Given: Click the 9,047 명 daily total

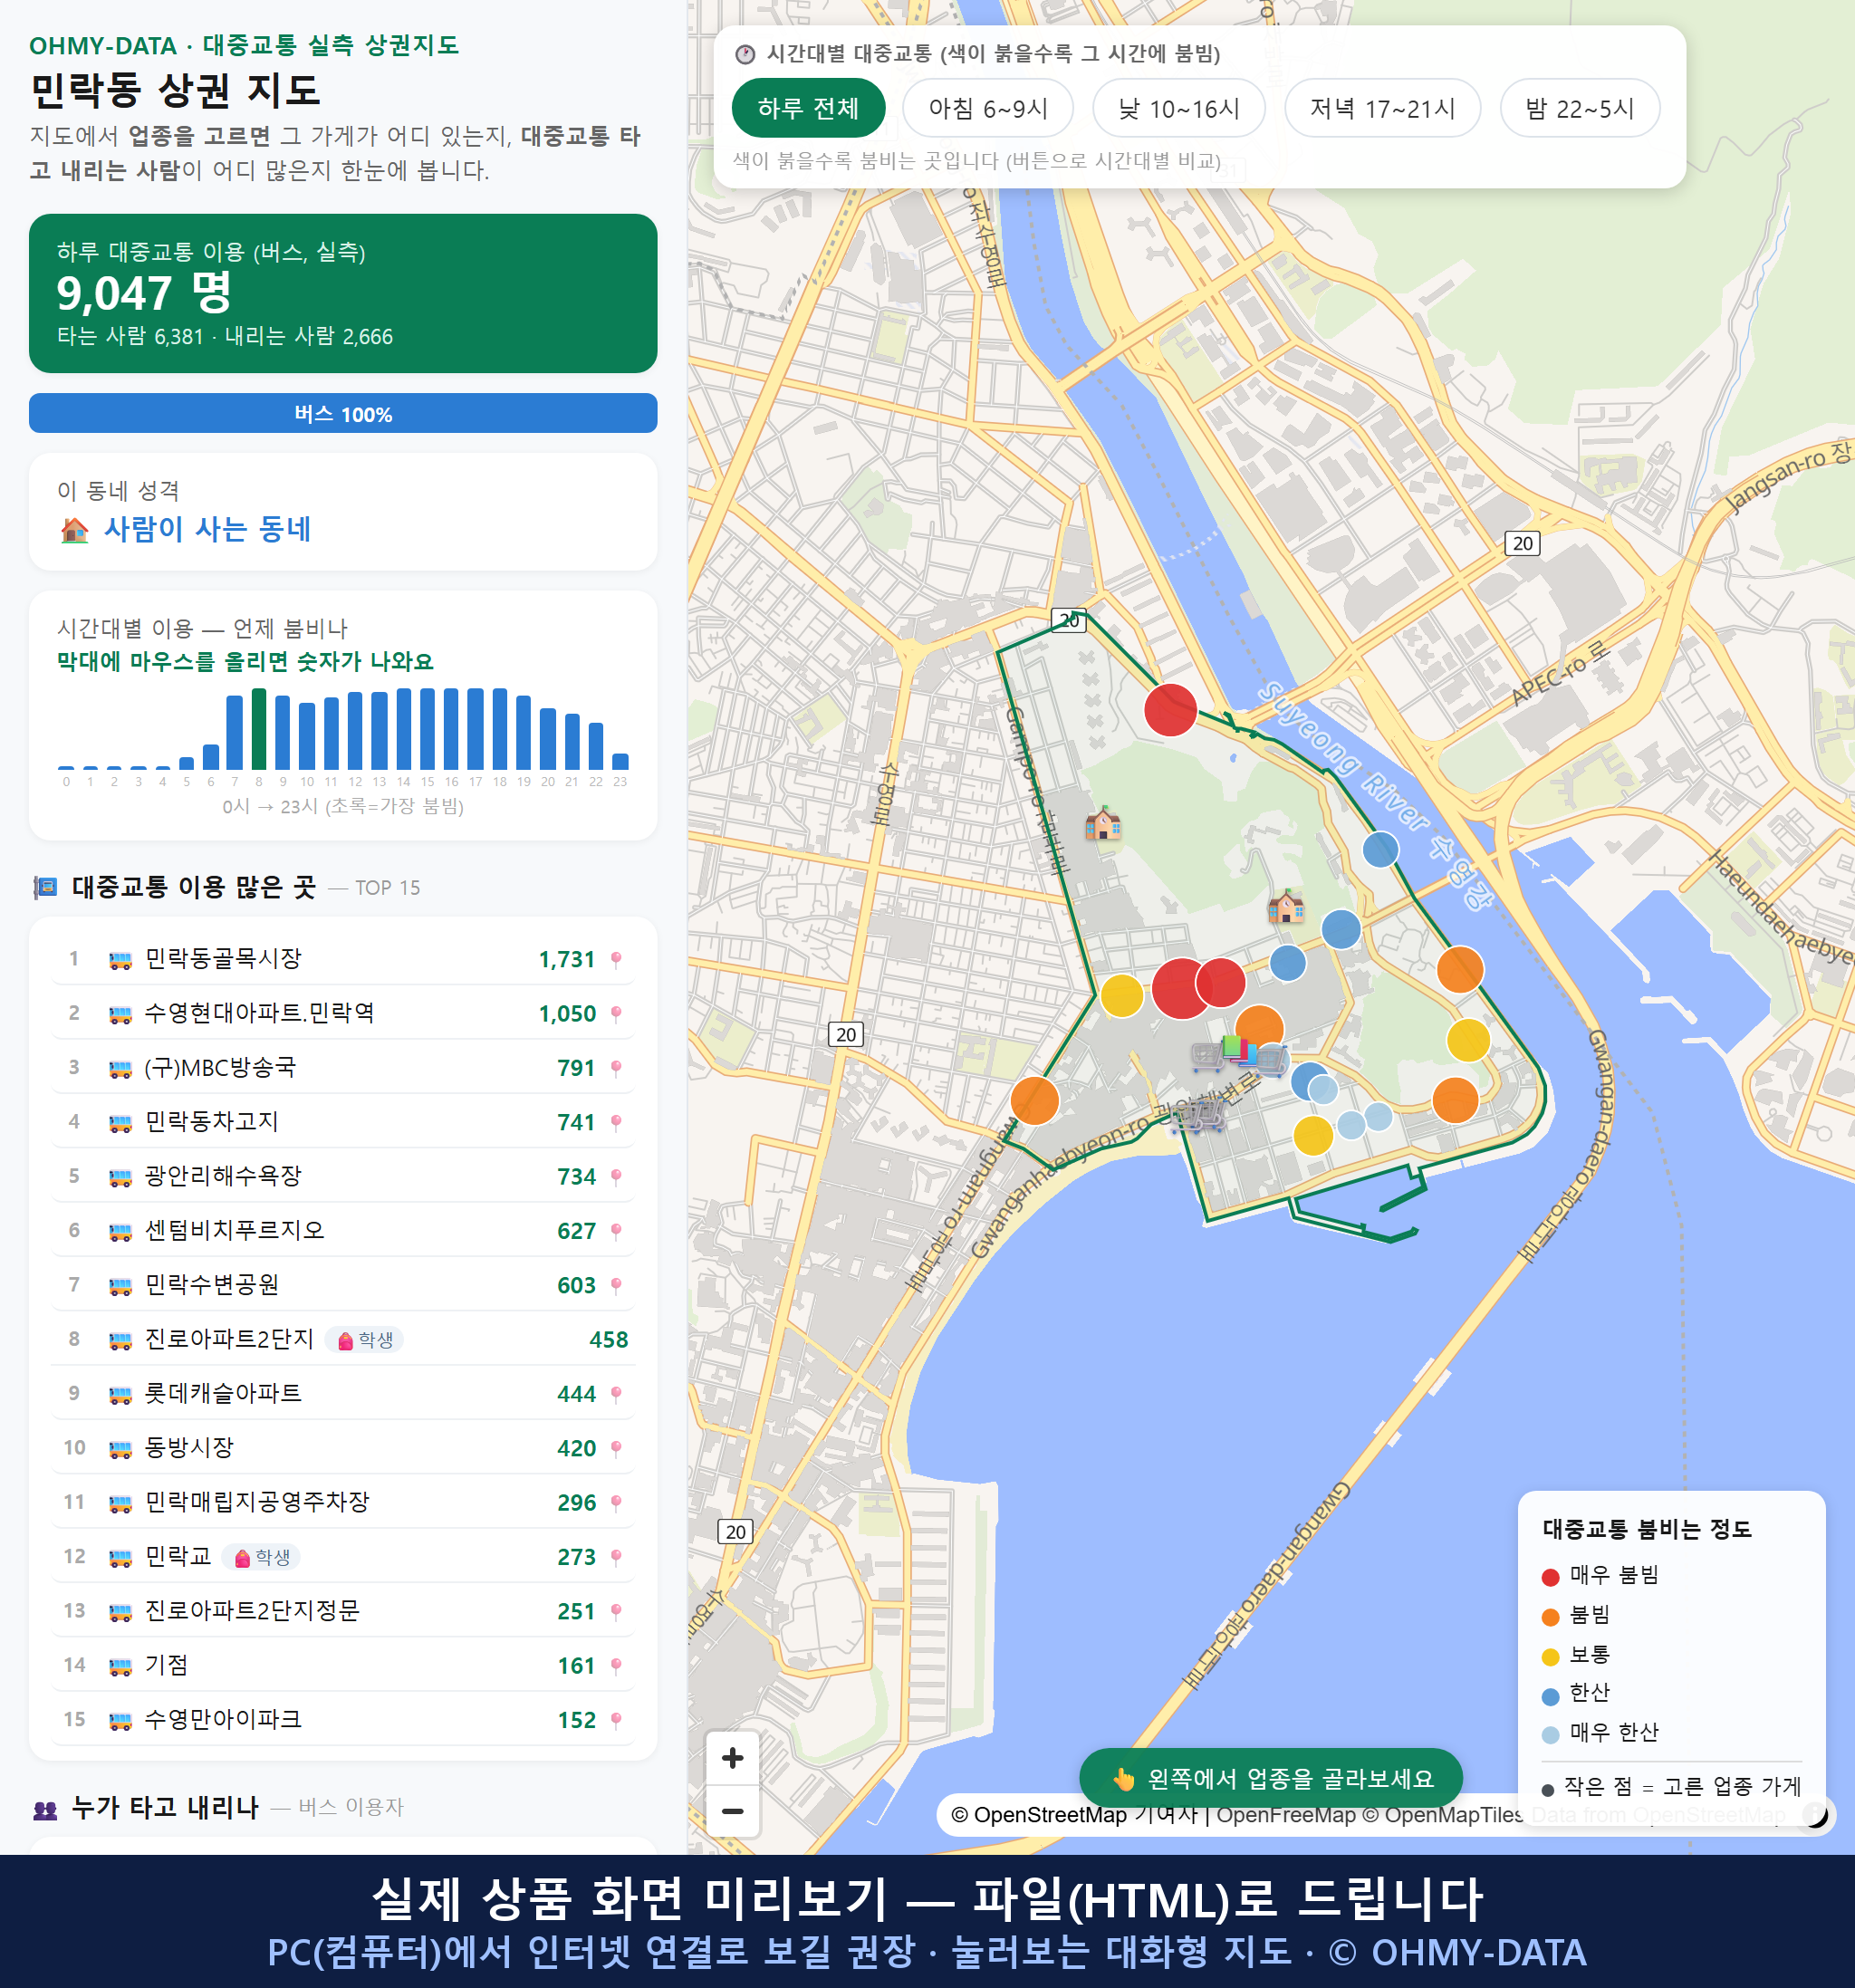Looking at the screenshot, I should [x=144, y=293].
